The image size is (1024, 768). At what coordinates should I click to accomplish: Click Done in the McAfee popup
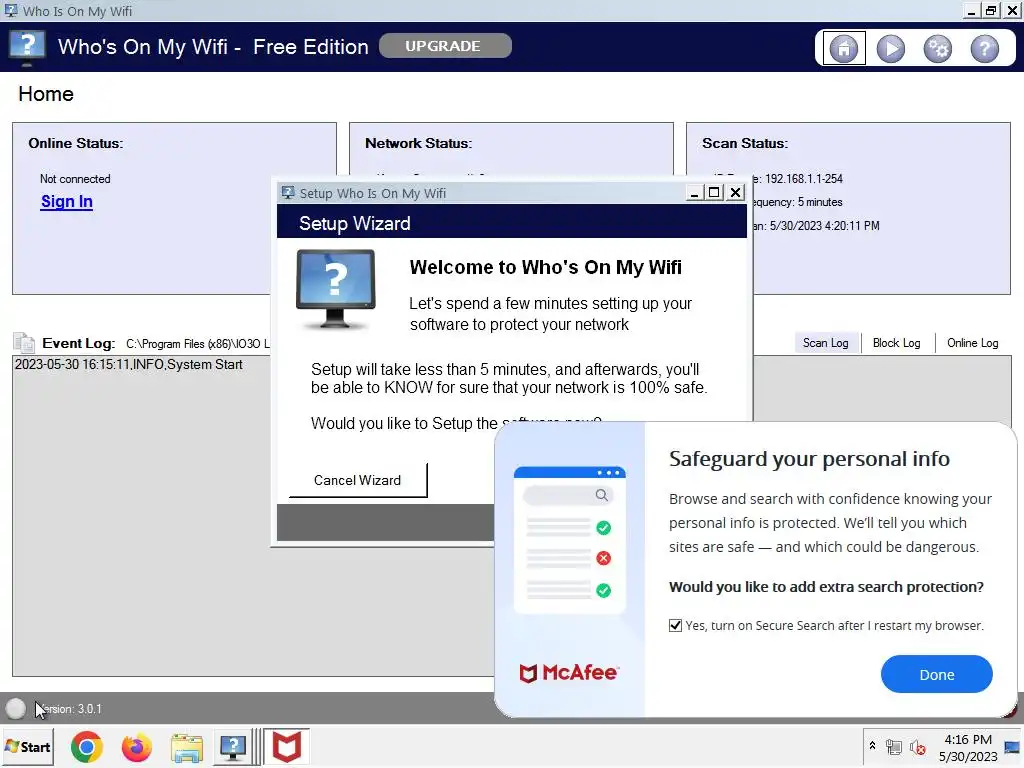coord(936,675)
